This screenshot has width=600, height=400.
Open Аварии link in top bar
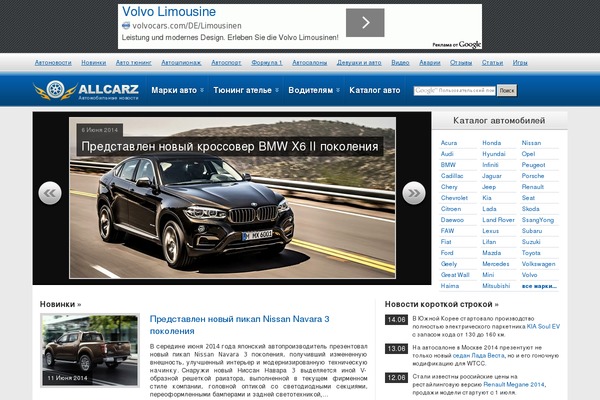coord(430,62)
